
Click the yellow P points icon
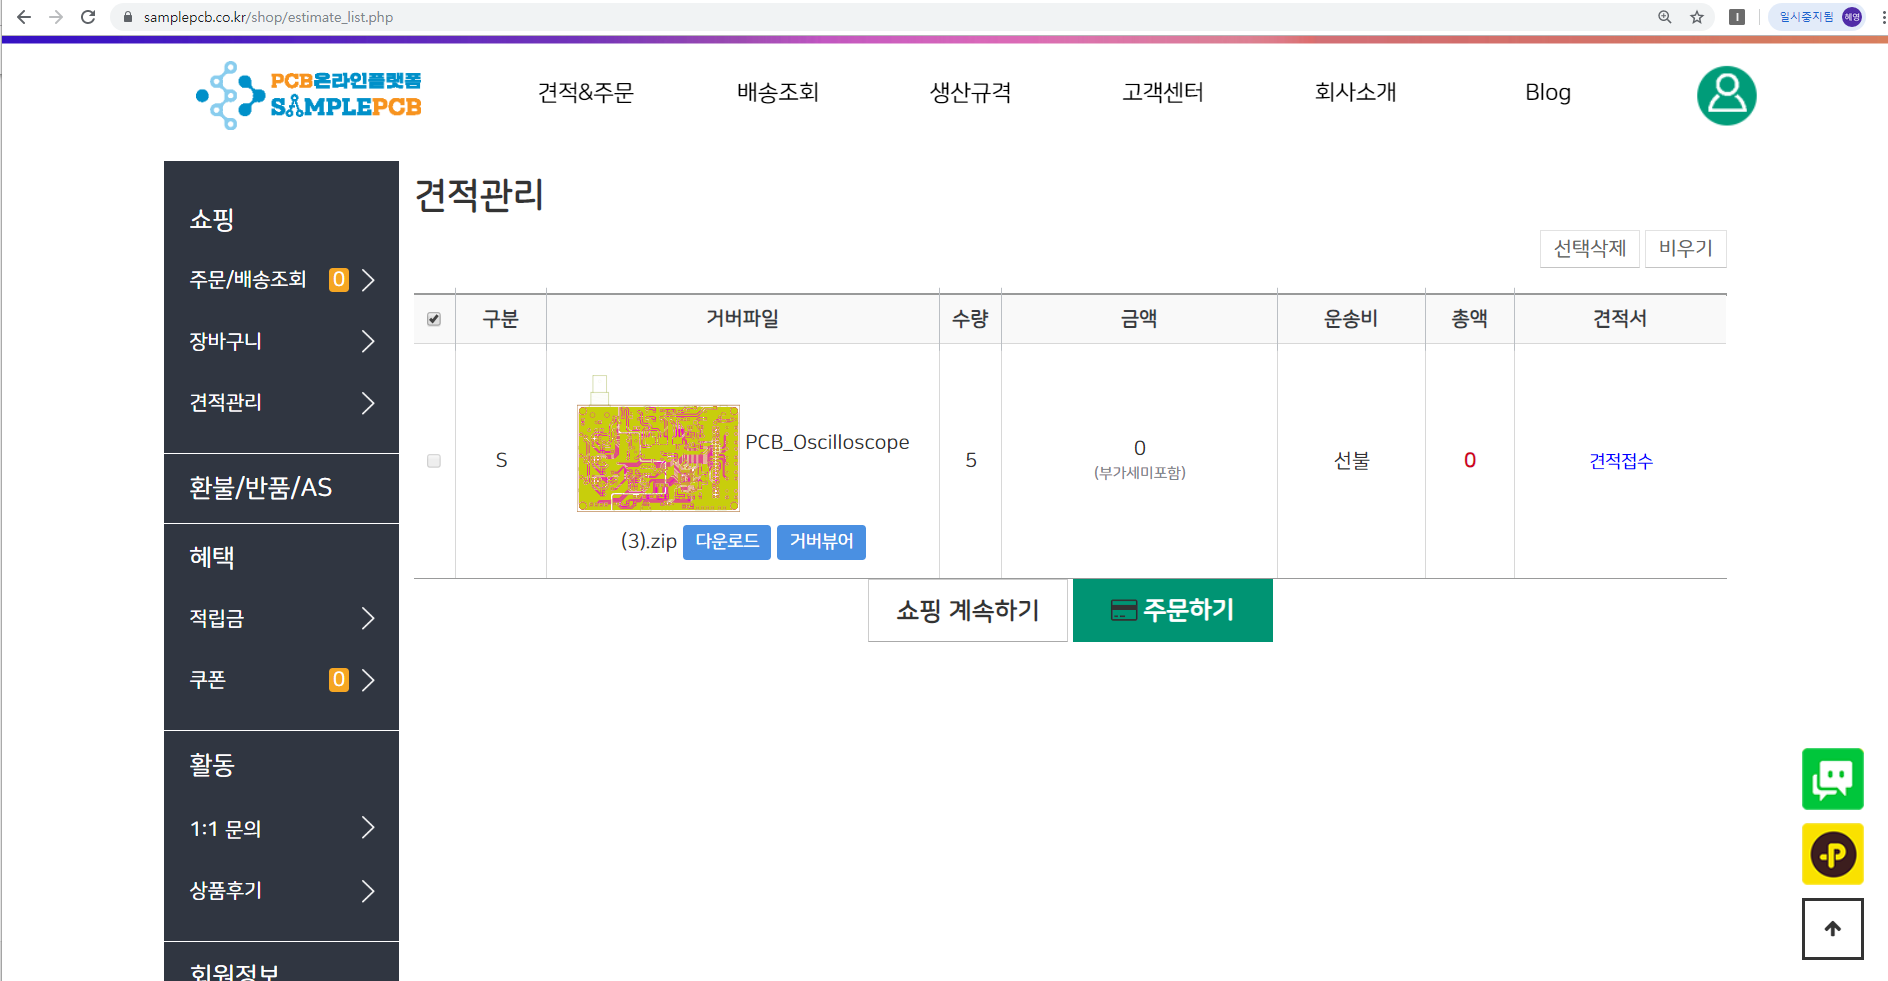pos(1832,854)
